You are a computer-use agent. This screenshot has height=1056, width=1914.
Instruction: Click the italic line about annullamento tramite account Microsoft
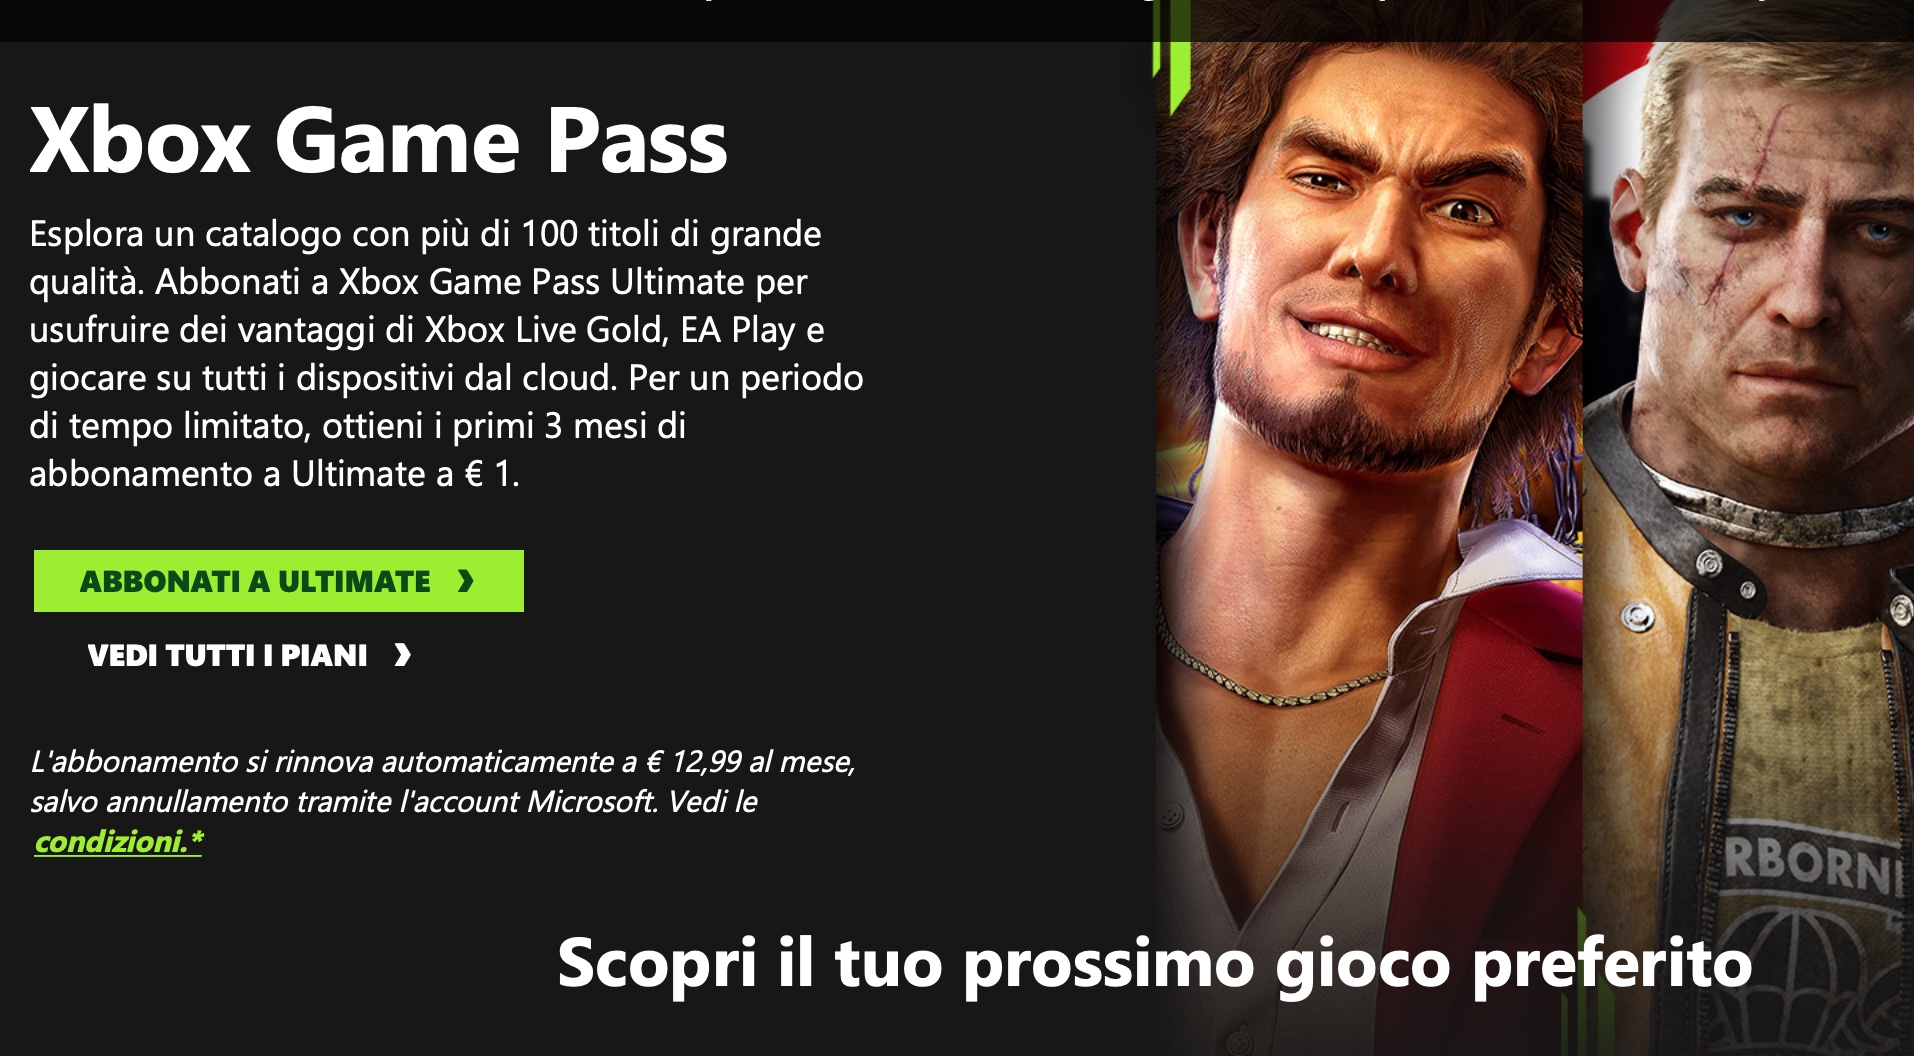click(x=394, y=802)
